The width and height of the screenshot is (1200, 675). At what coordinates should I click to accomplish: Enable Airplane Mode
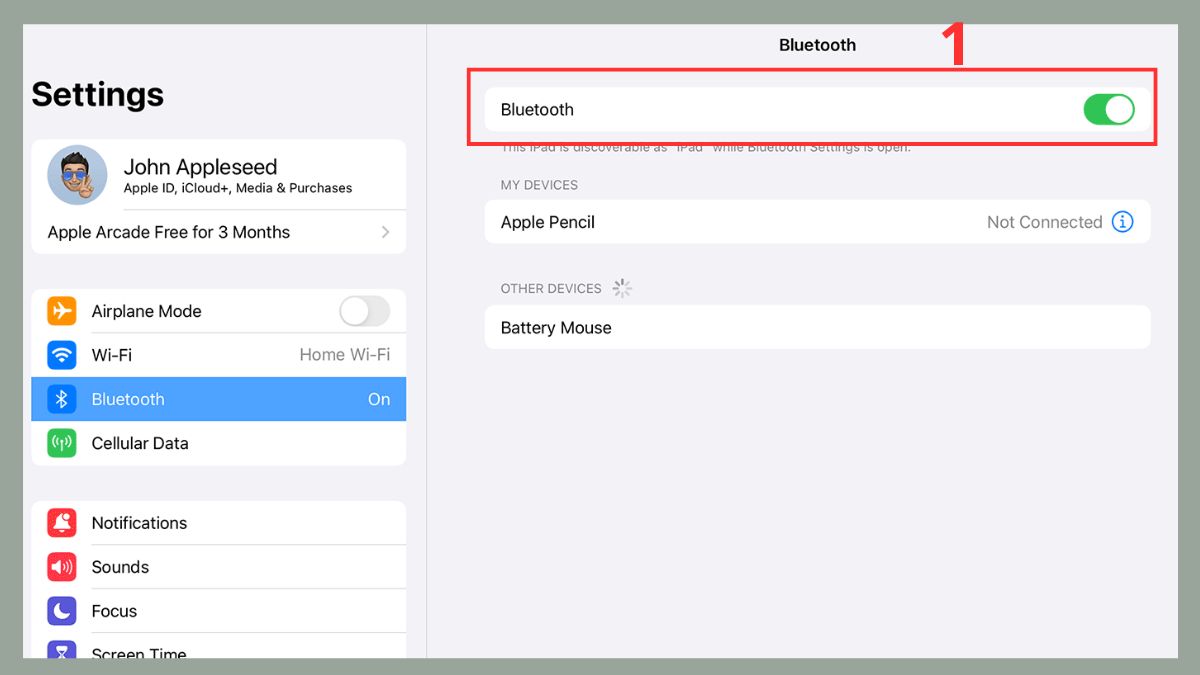(365, 311)
